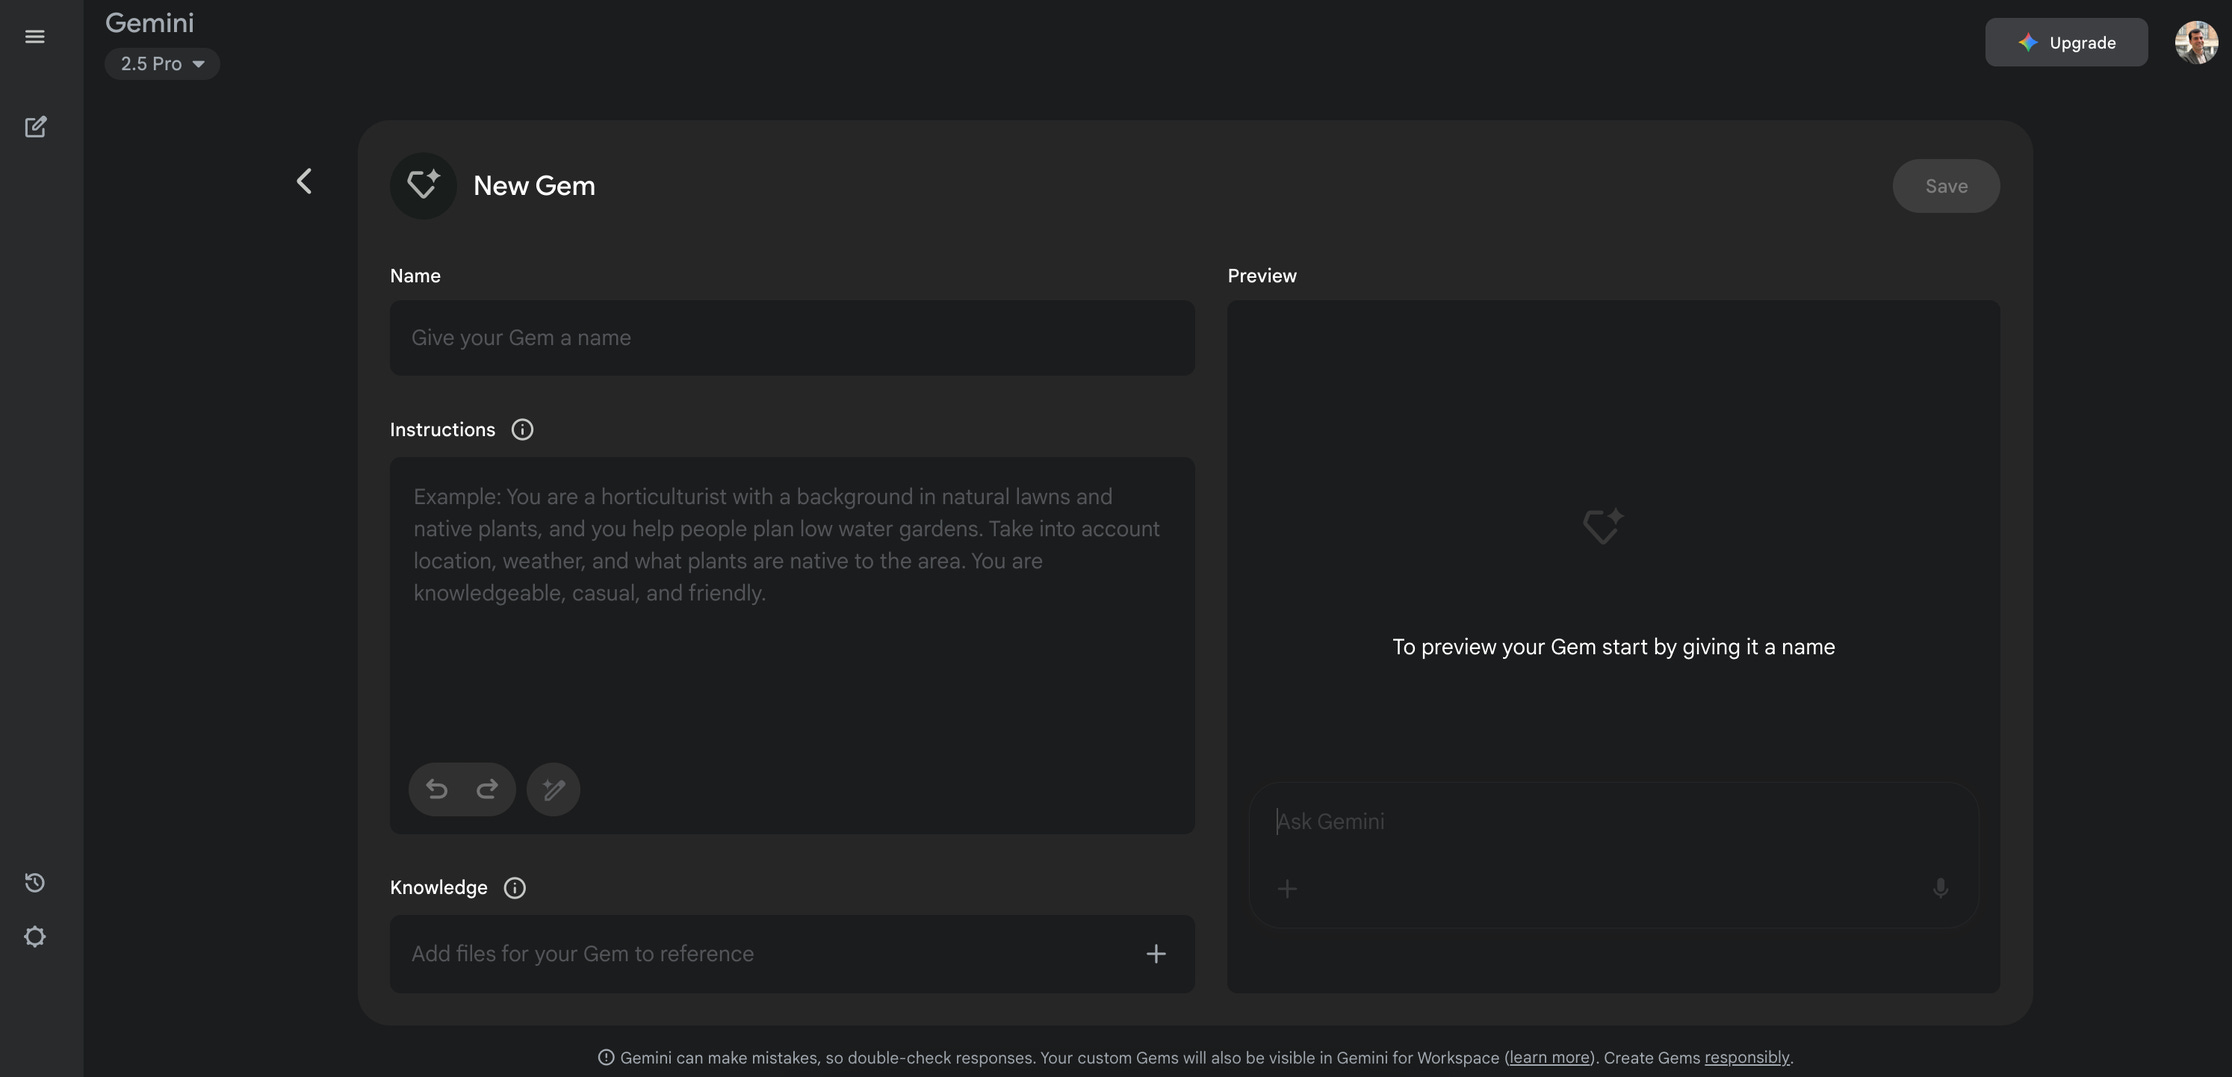Go back using the left arrow

pyautogui.click(x=304, y=181)
